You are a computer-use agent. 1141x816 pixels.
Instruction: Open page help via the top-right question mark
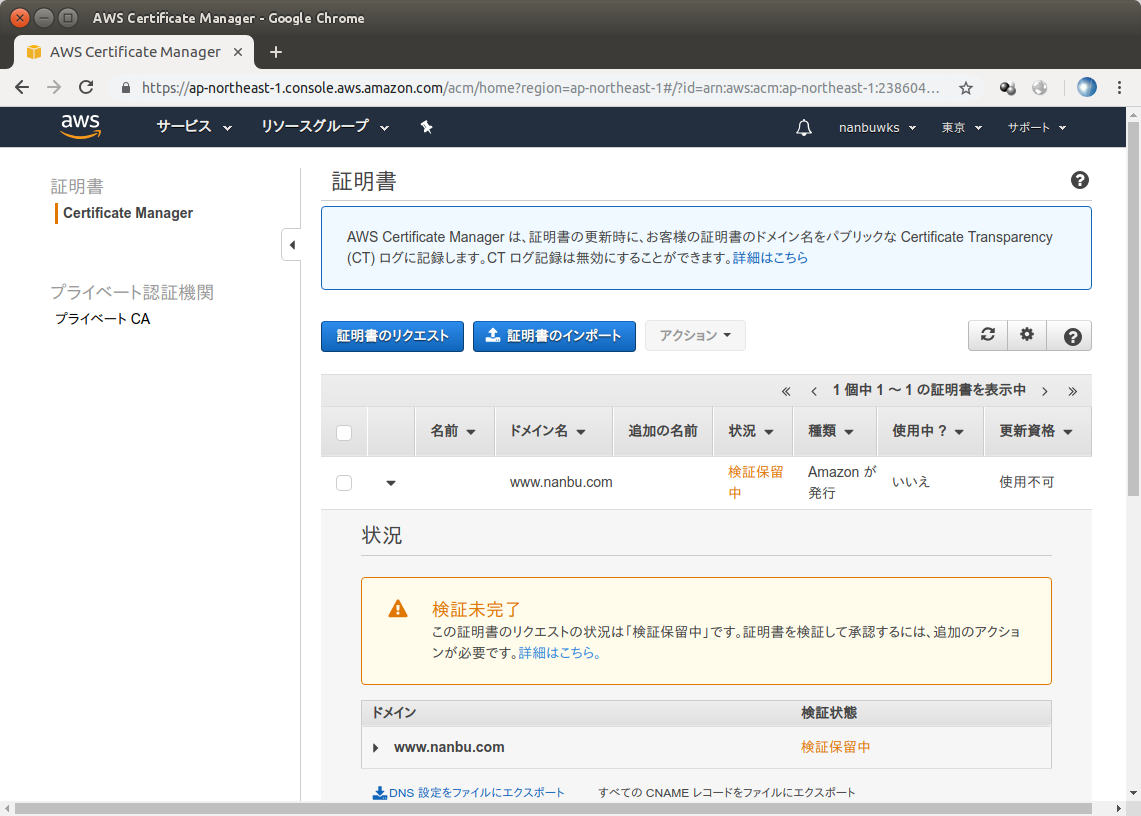(1080, 180)
